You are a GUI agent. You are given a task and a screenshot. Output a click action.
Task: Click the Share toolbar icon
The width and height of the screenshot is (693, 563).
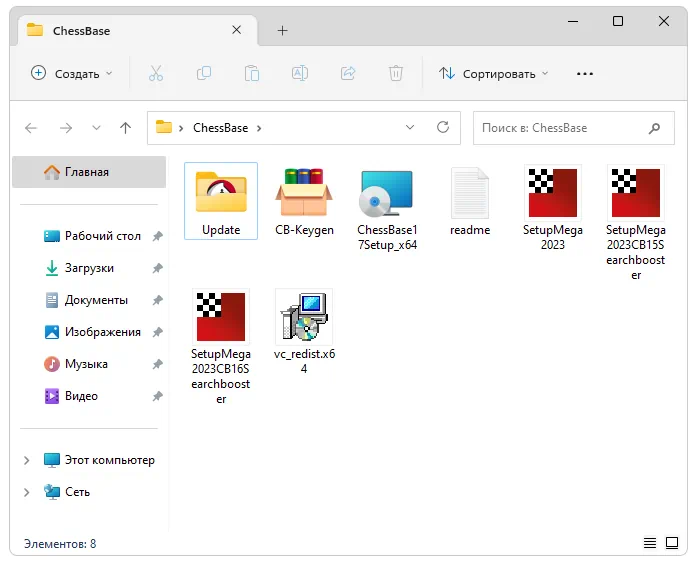(348, 73)
